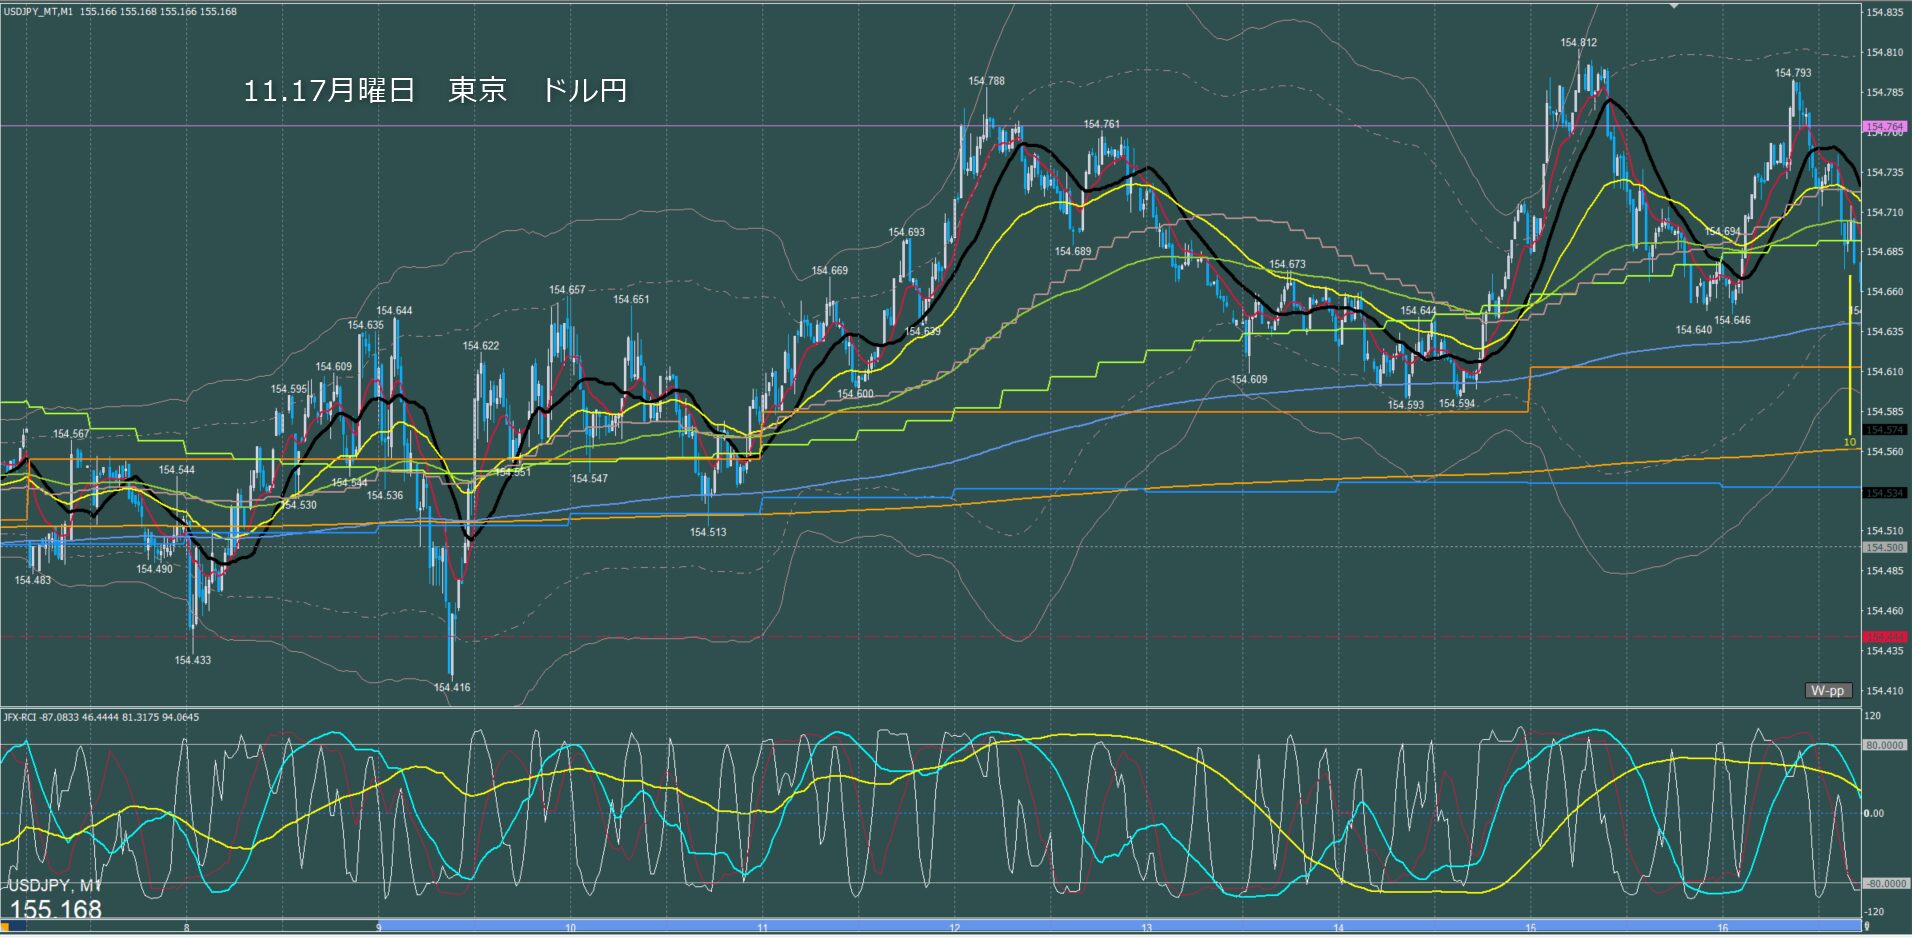Click hour 12 on the time axis
This screenshot has width=1912, height=938.
(955, 928)
